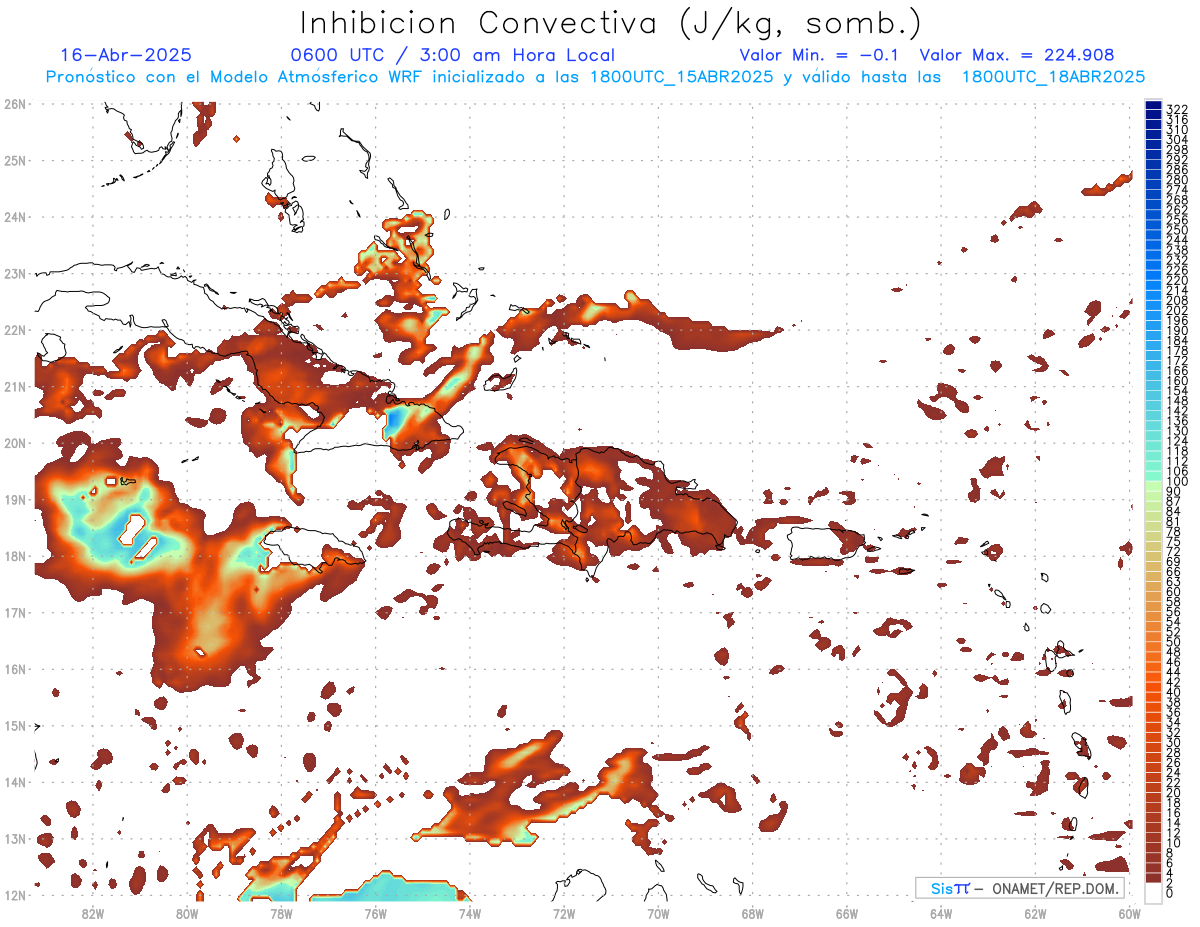
Task: Click the 64W longitude label
Action: 940,913
